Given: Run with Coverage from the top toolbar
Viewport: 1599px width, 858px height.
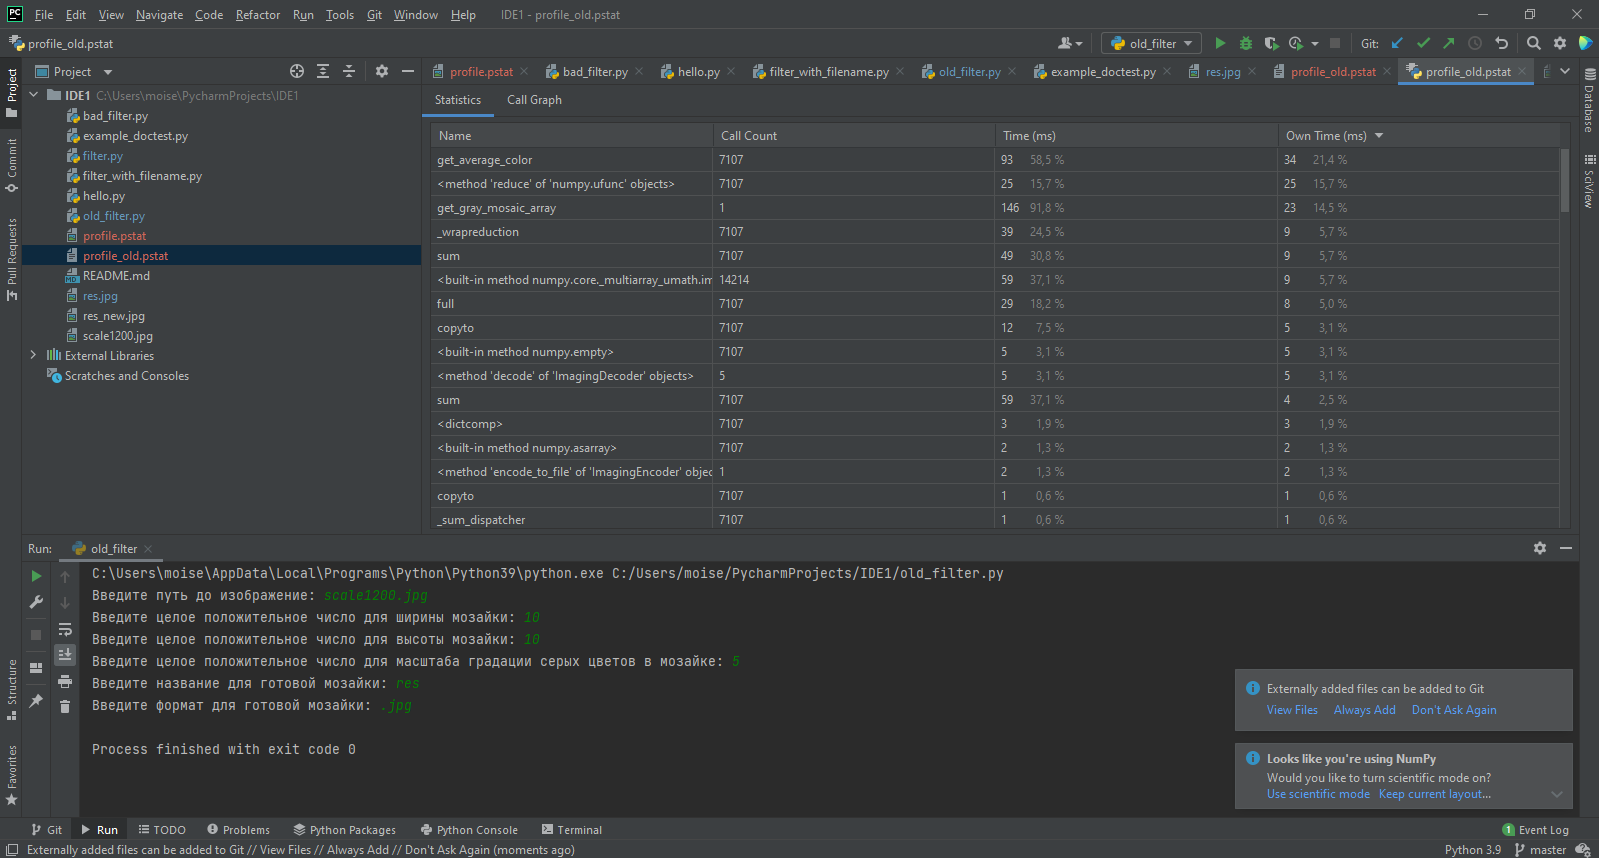Looking at the screenshot, I should [1271, 43].
